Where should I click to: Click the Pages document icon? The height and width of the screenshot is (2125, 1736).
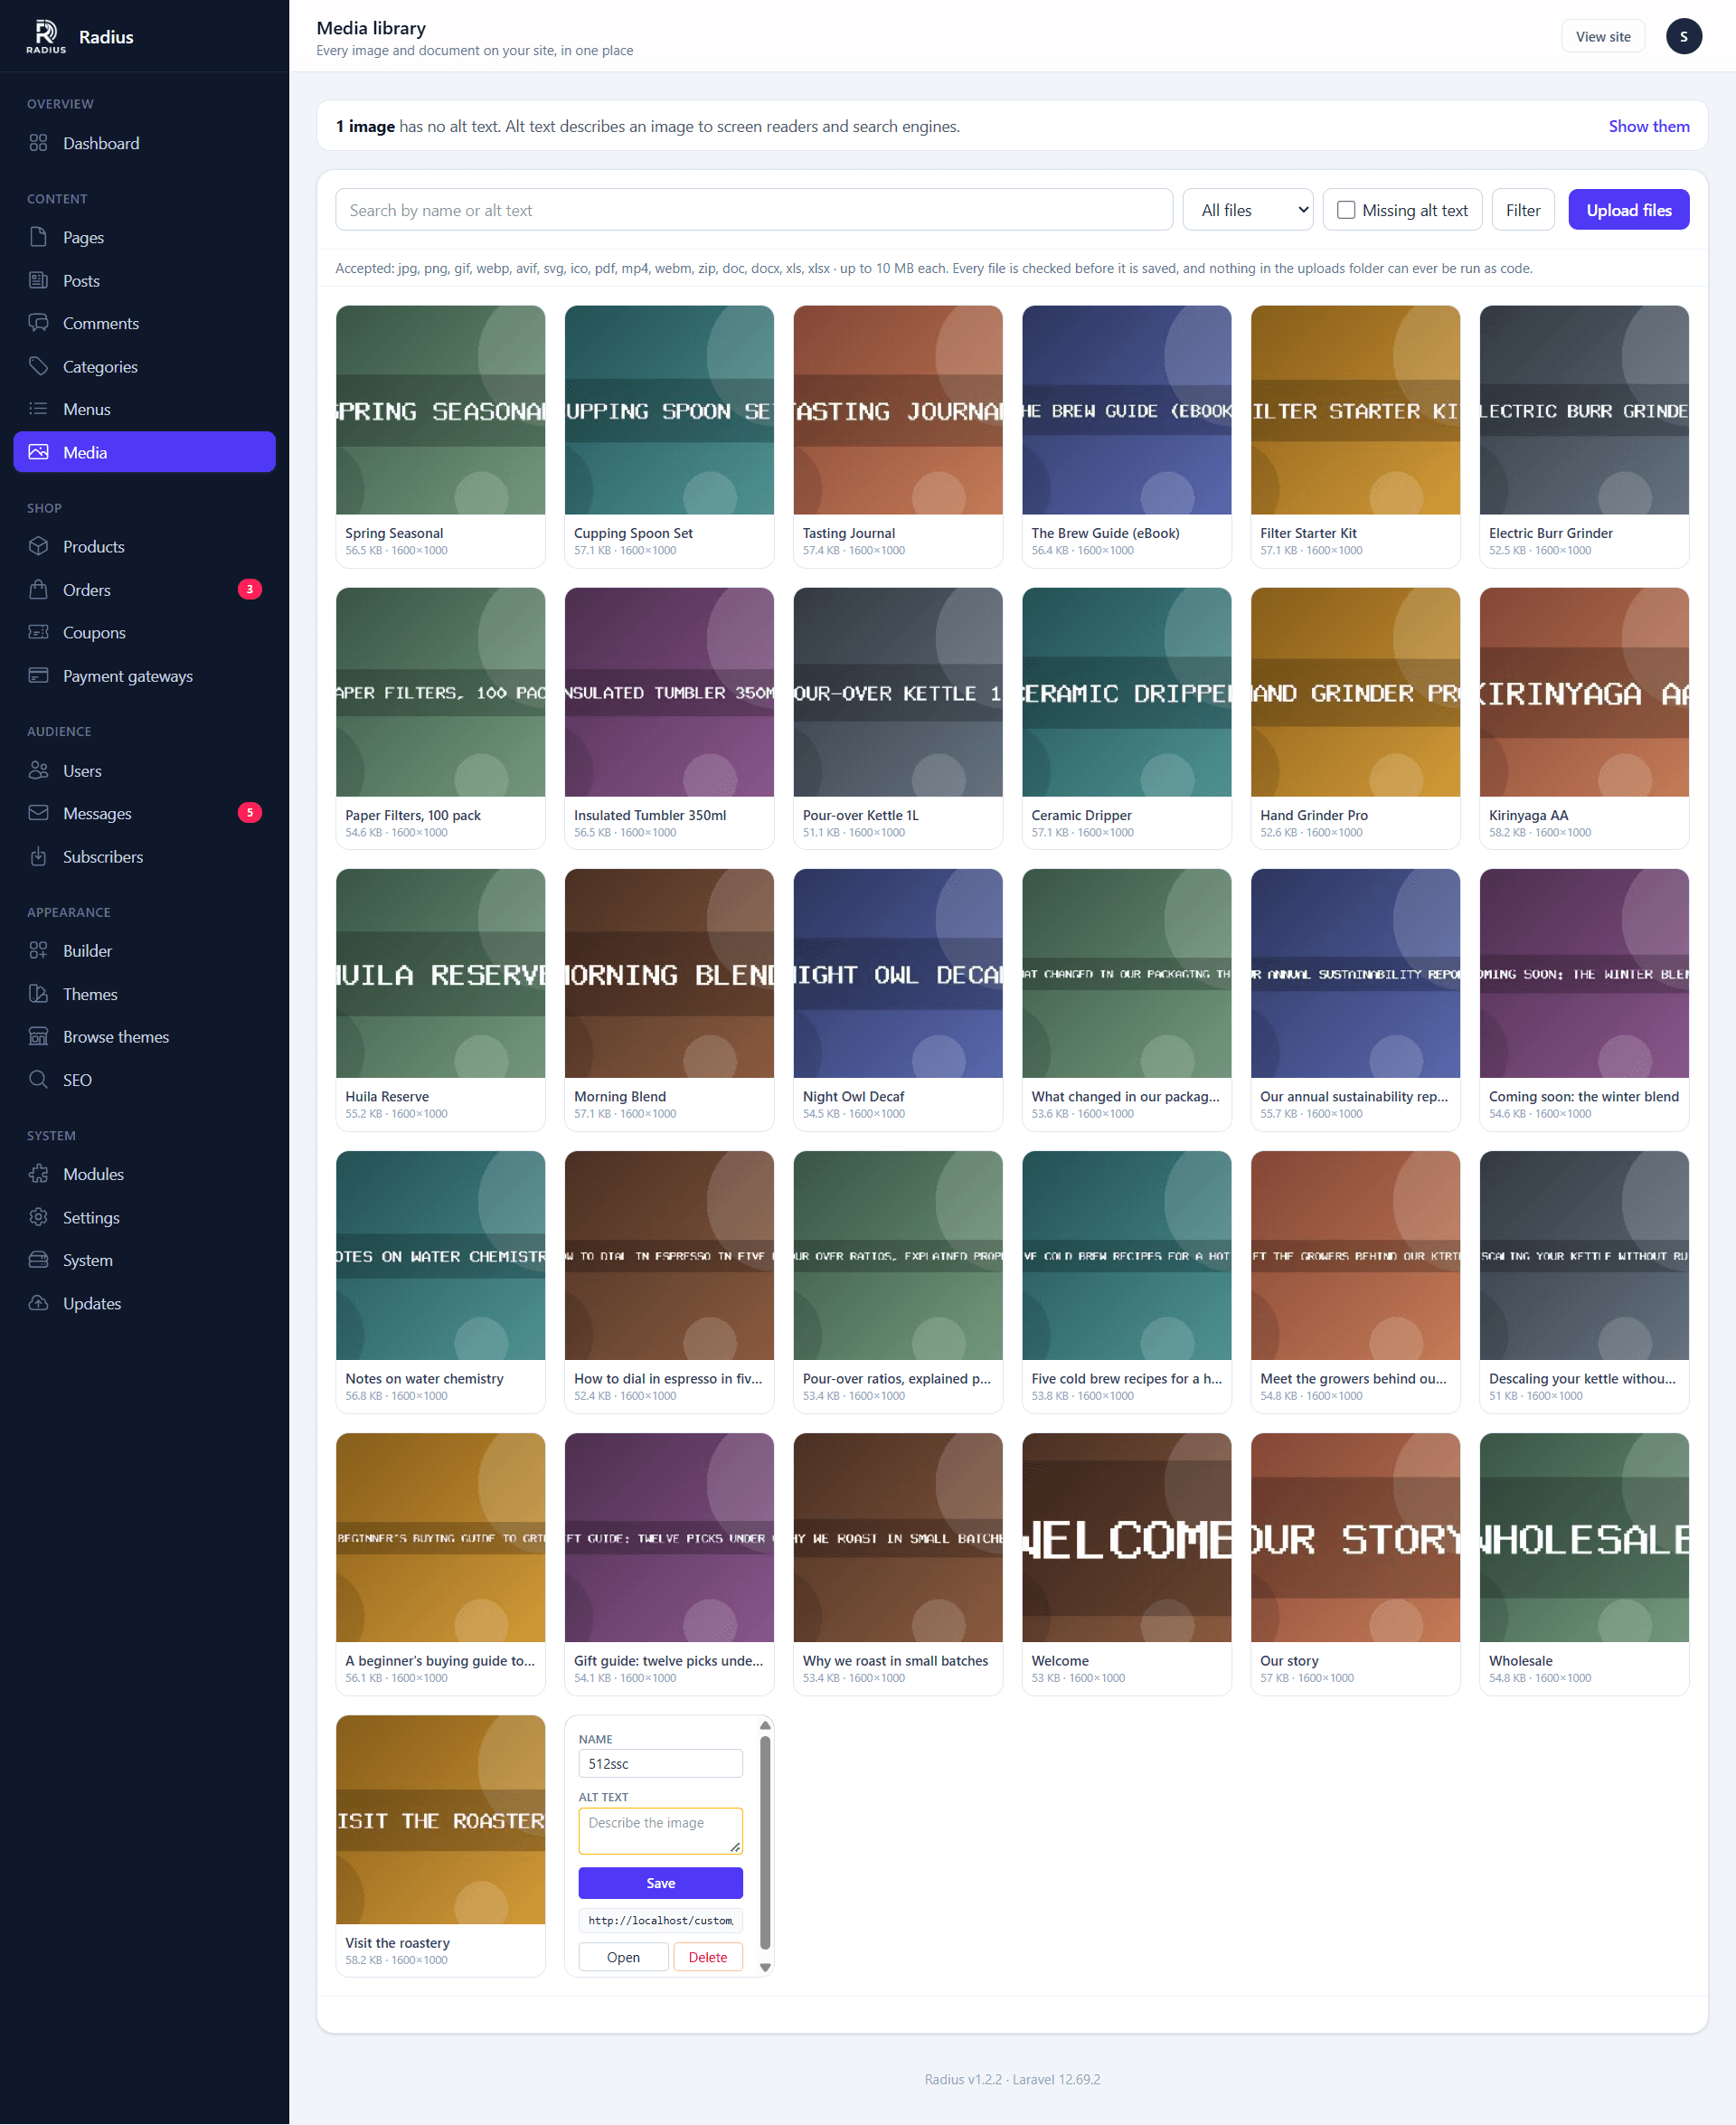tap(38, 237)
